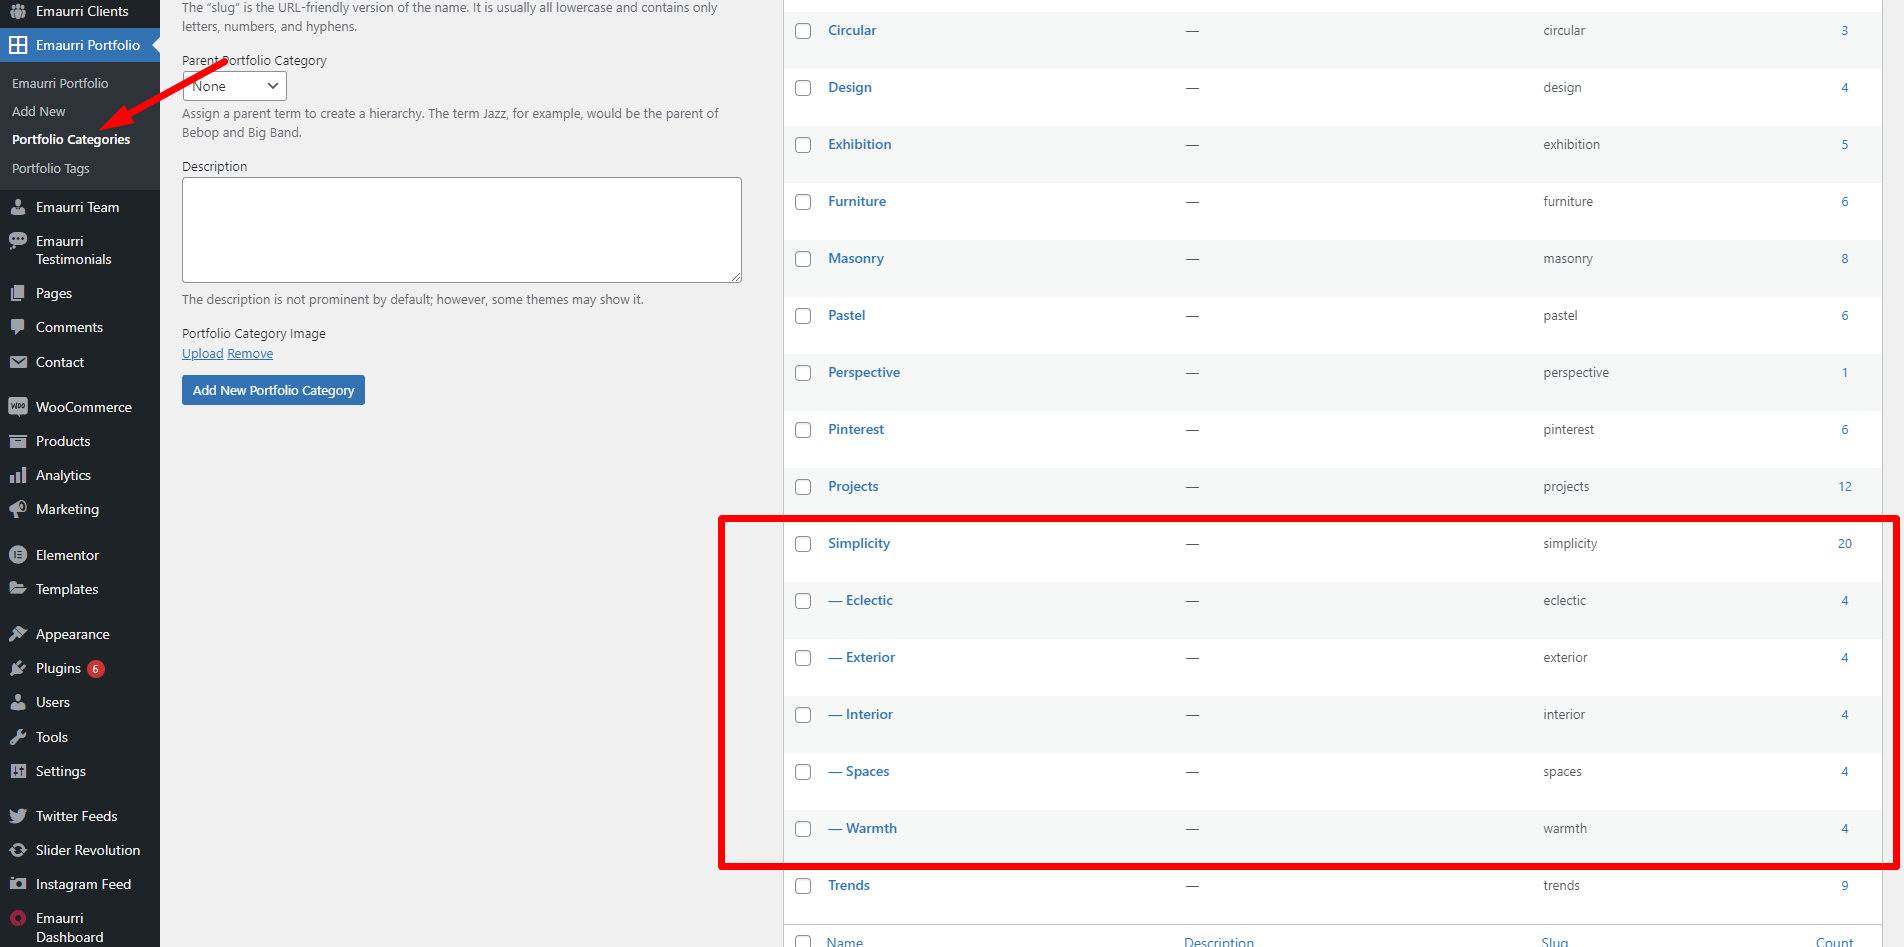Open the Perspective category link
Image resolution: width=1904 pixels, height=947 pixels.
[x=864, y=372]
